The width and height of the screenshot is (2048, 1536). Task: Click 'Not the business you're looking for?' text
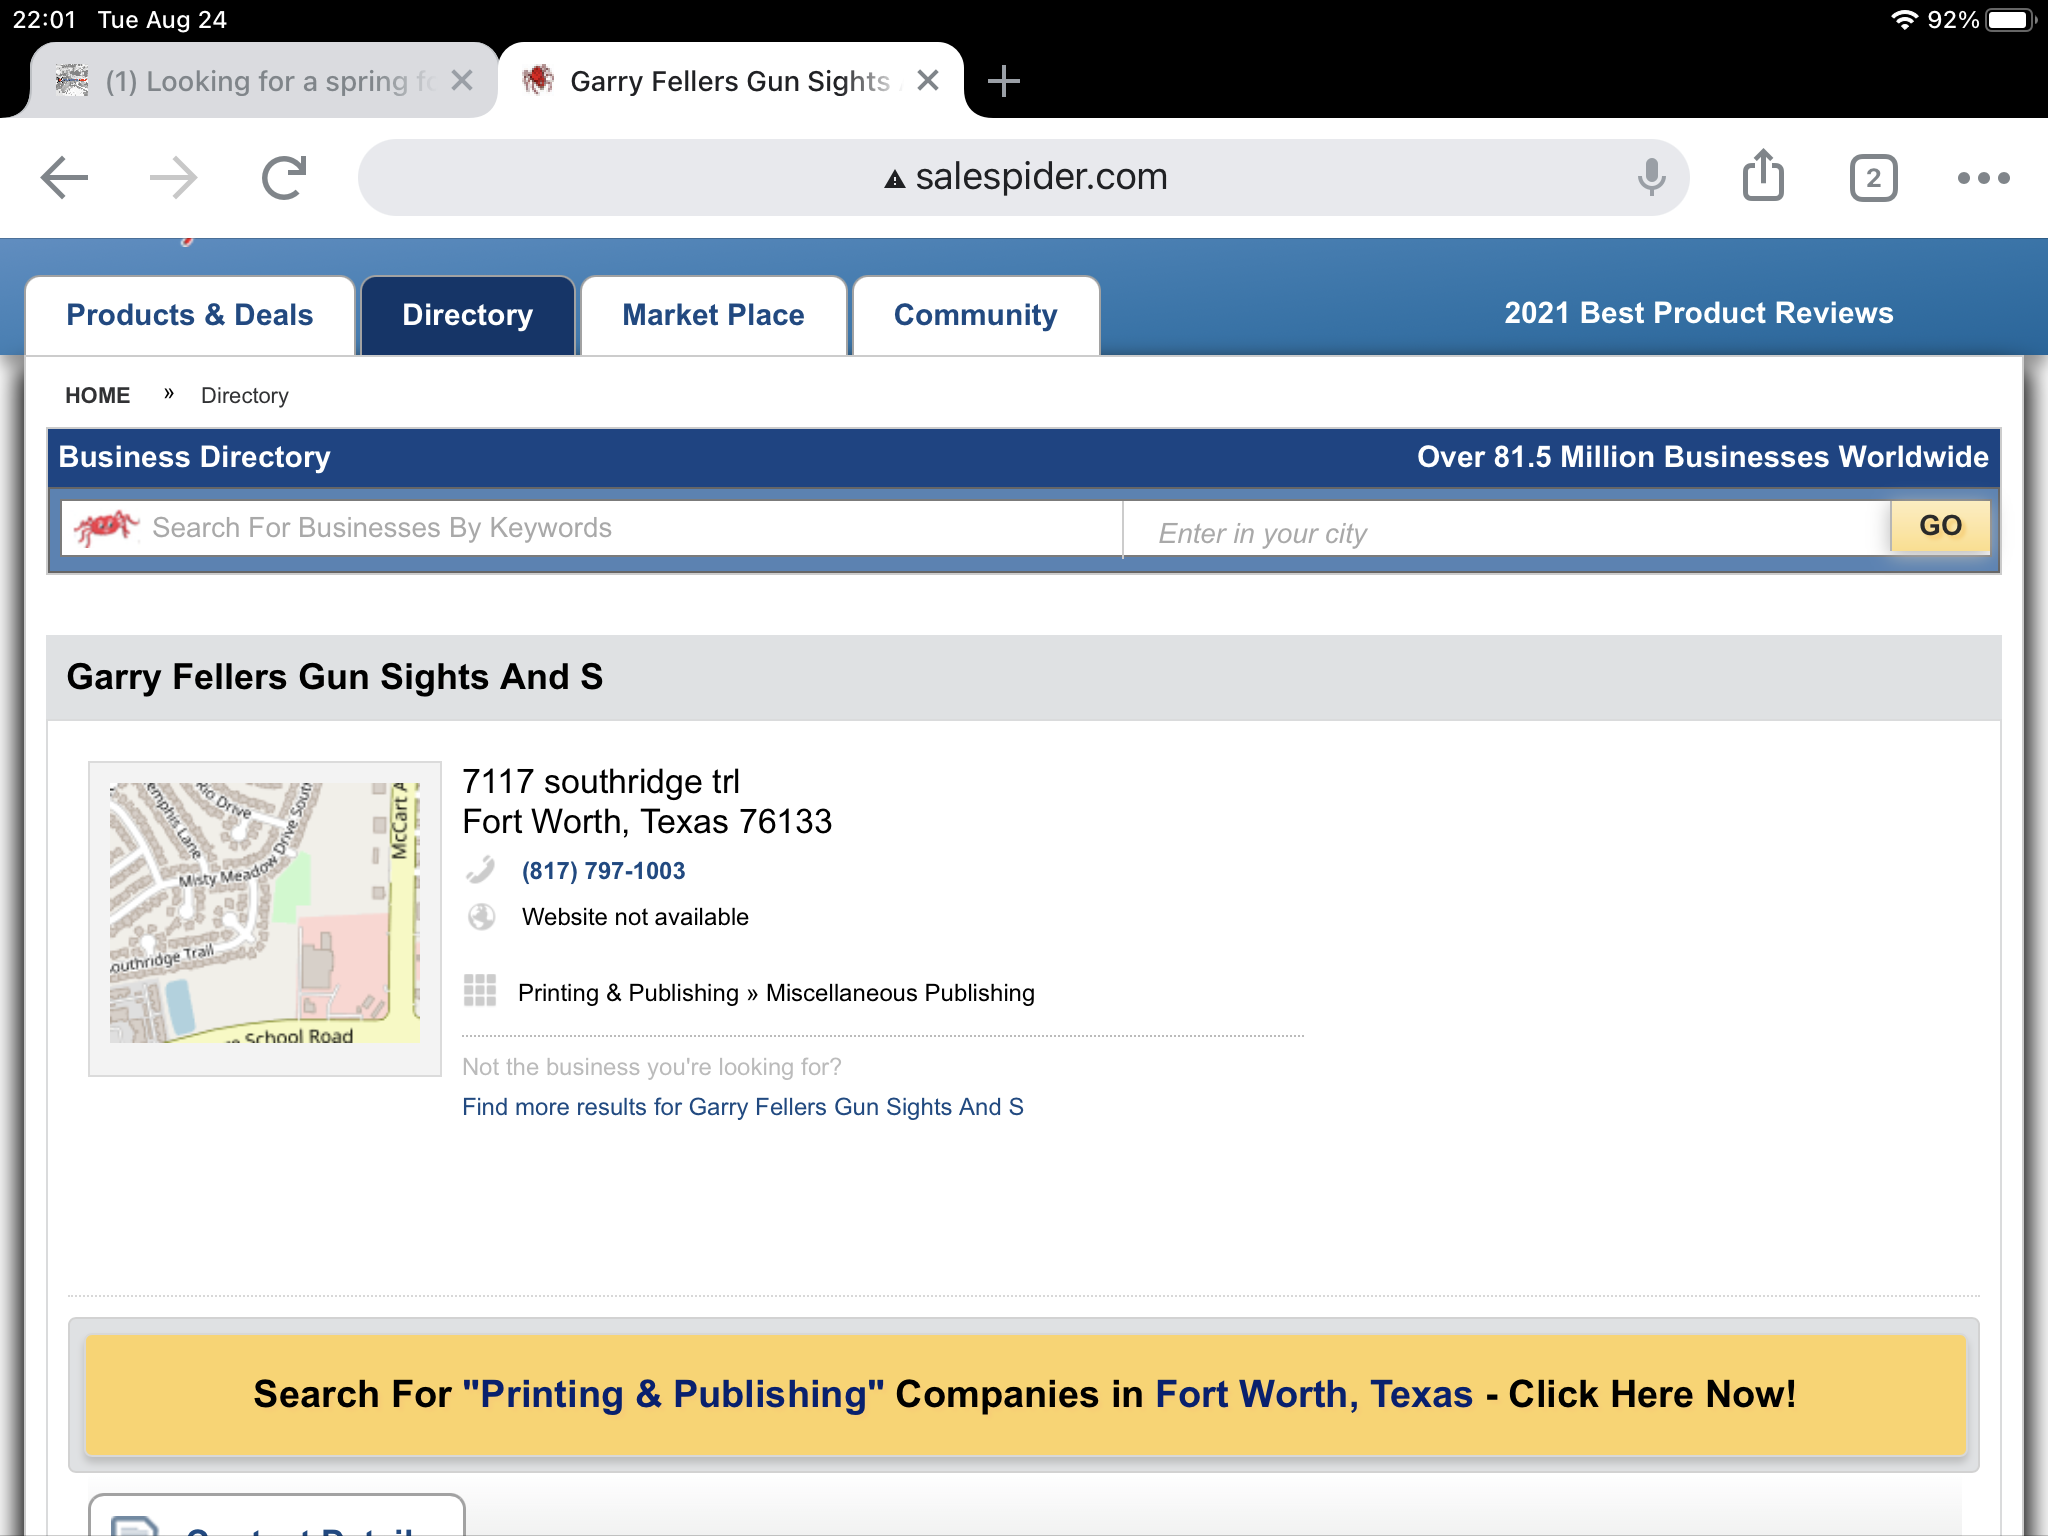(652, 1067)
